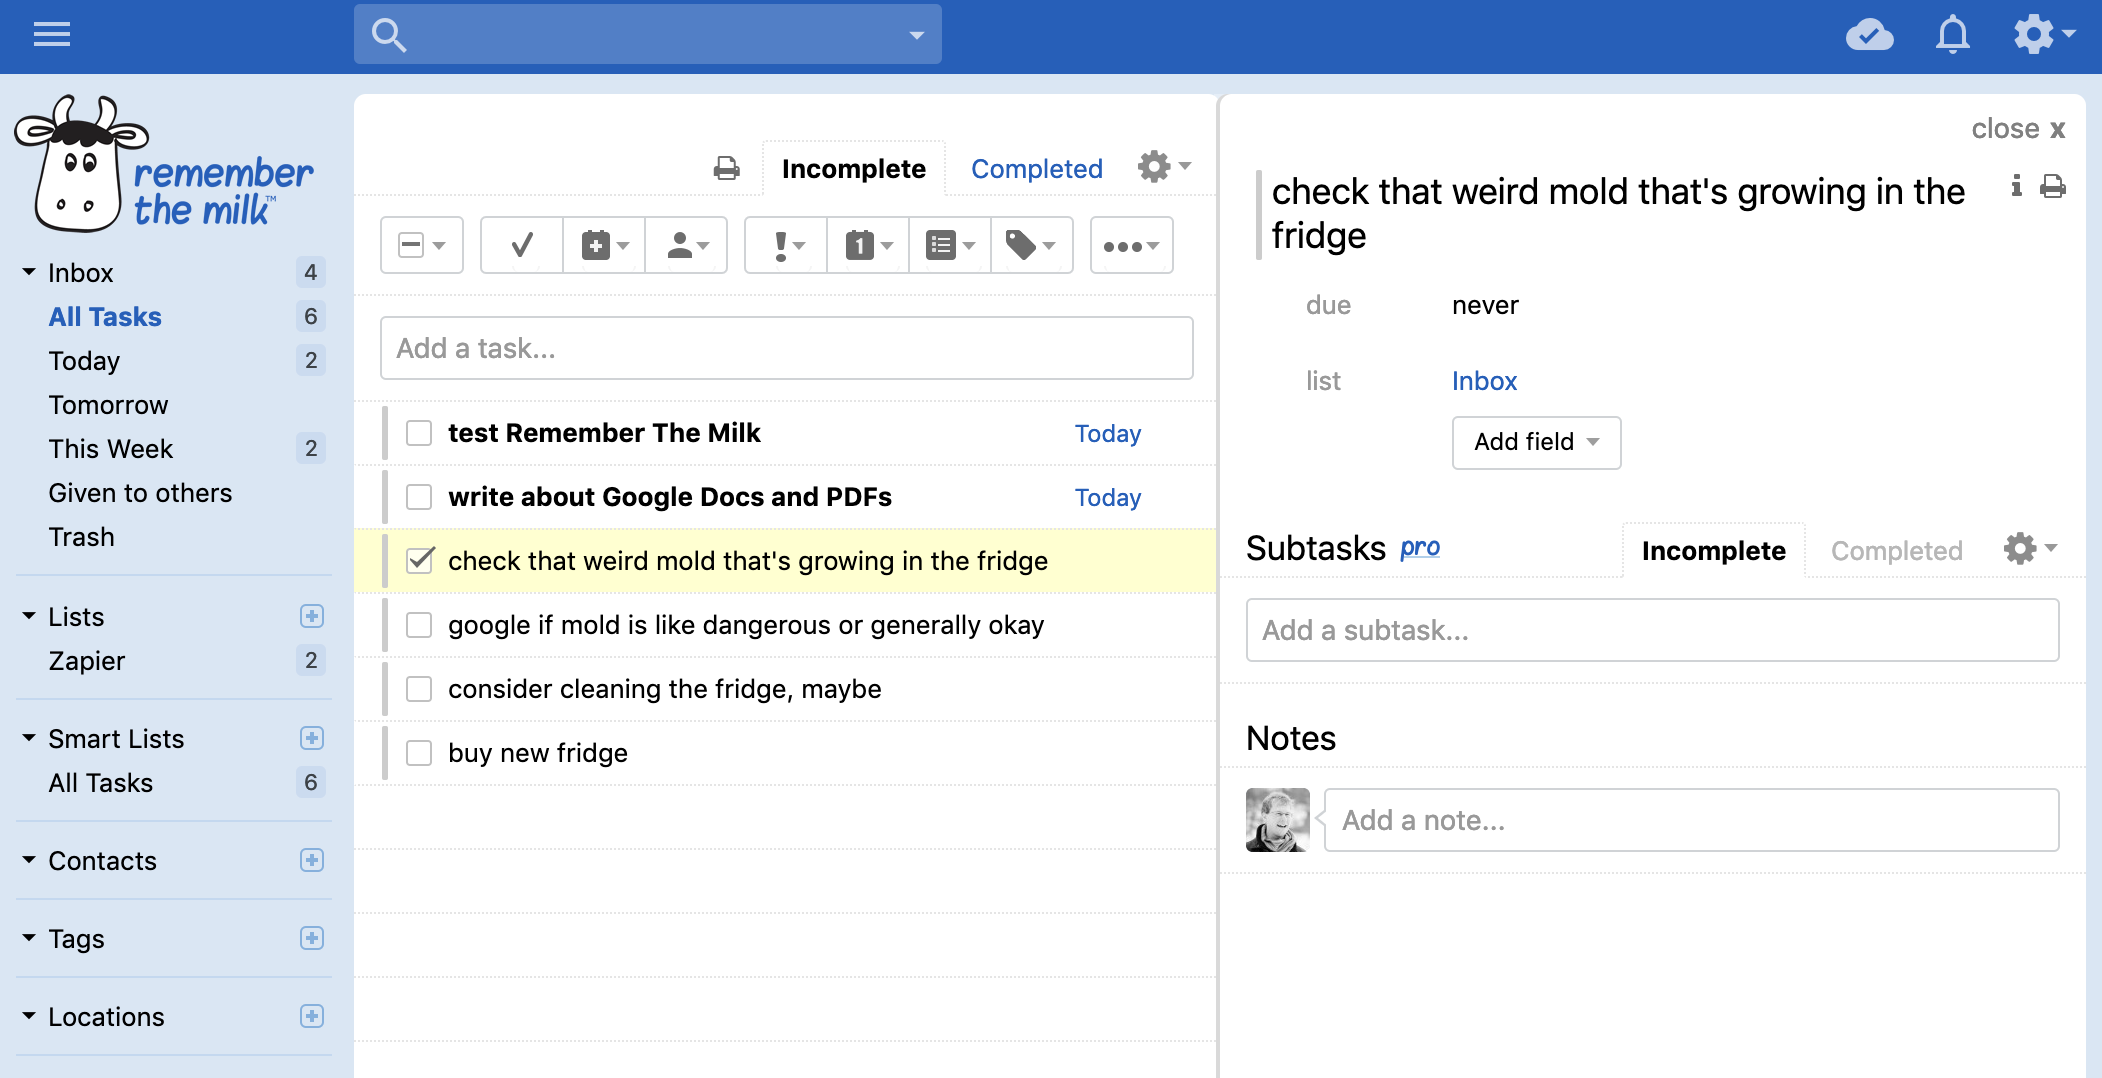The height and width of the screenshot is (1078, 2102).
Task: Show task info in detail panel
Action: pyautogui.click(x=2017, y=186)
